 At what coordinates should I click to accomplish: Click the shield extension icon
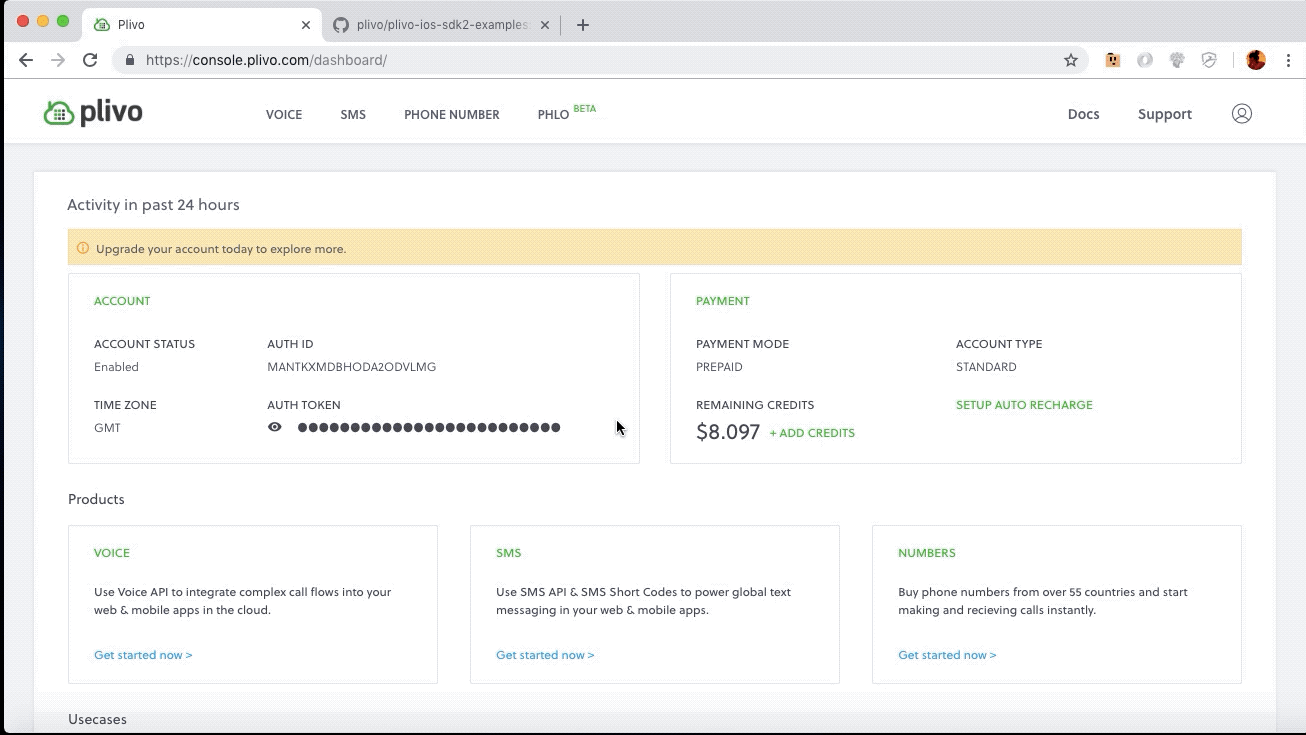coord(1209,60)
